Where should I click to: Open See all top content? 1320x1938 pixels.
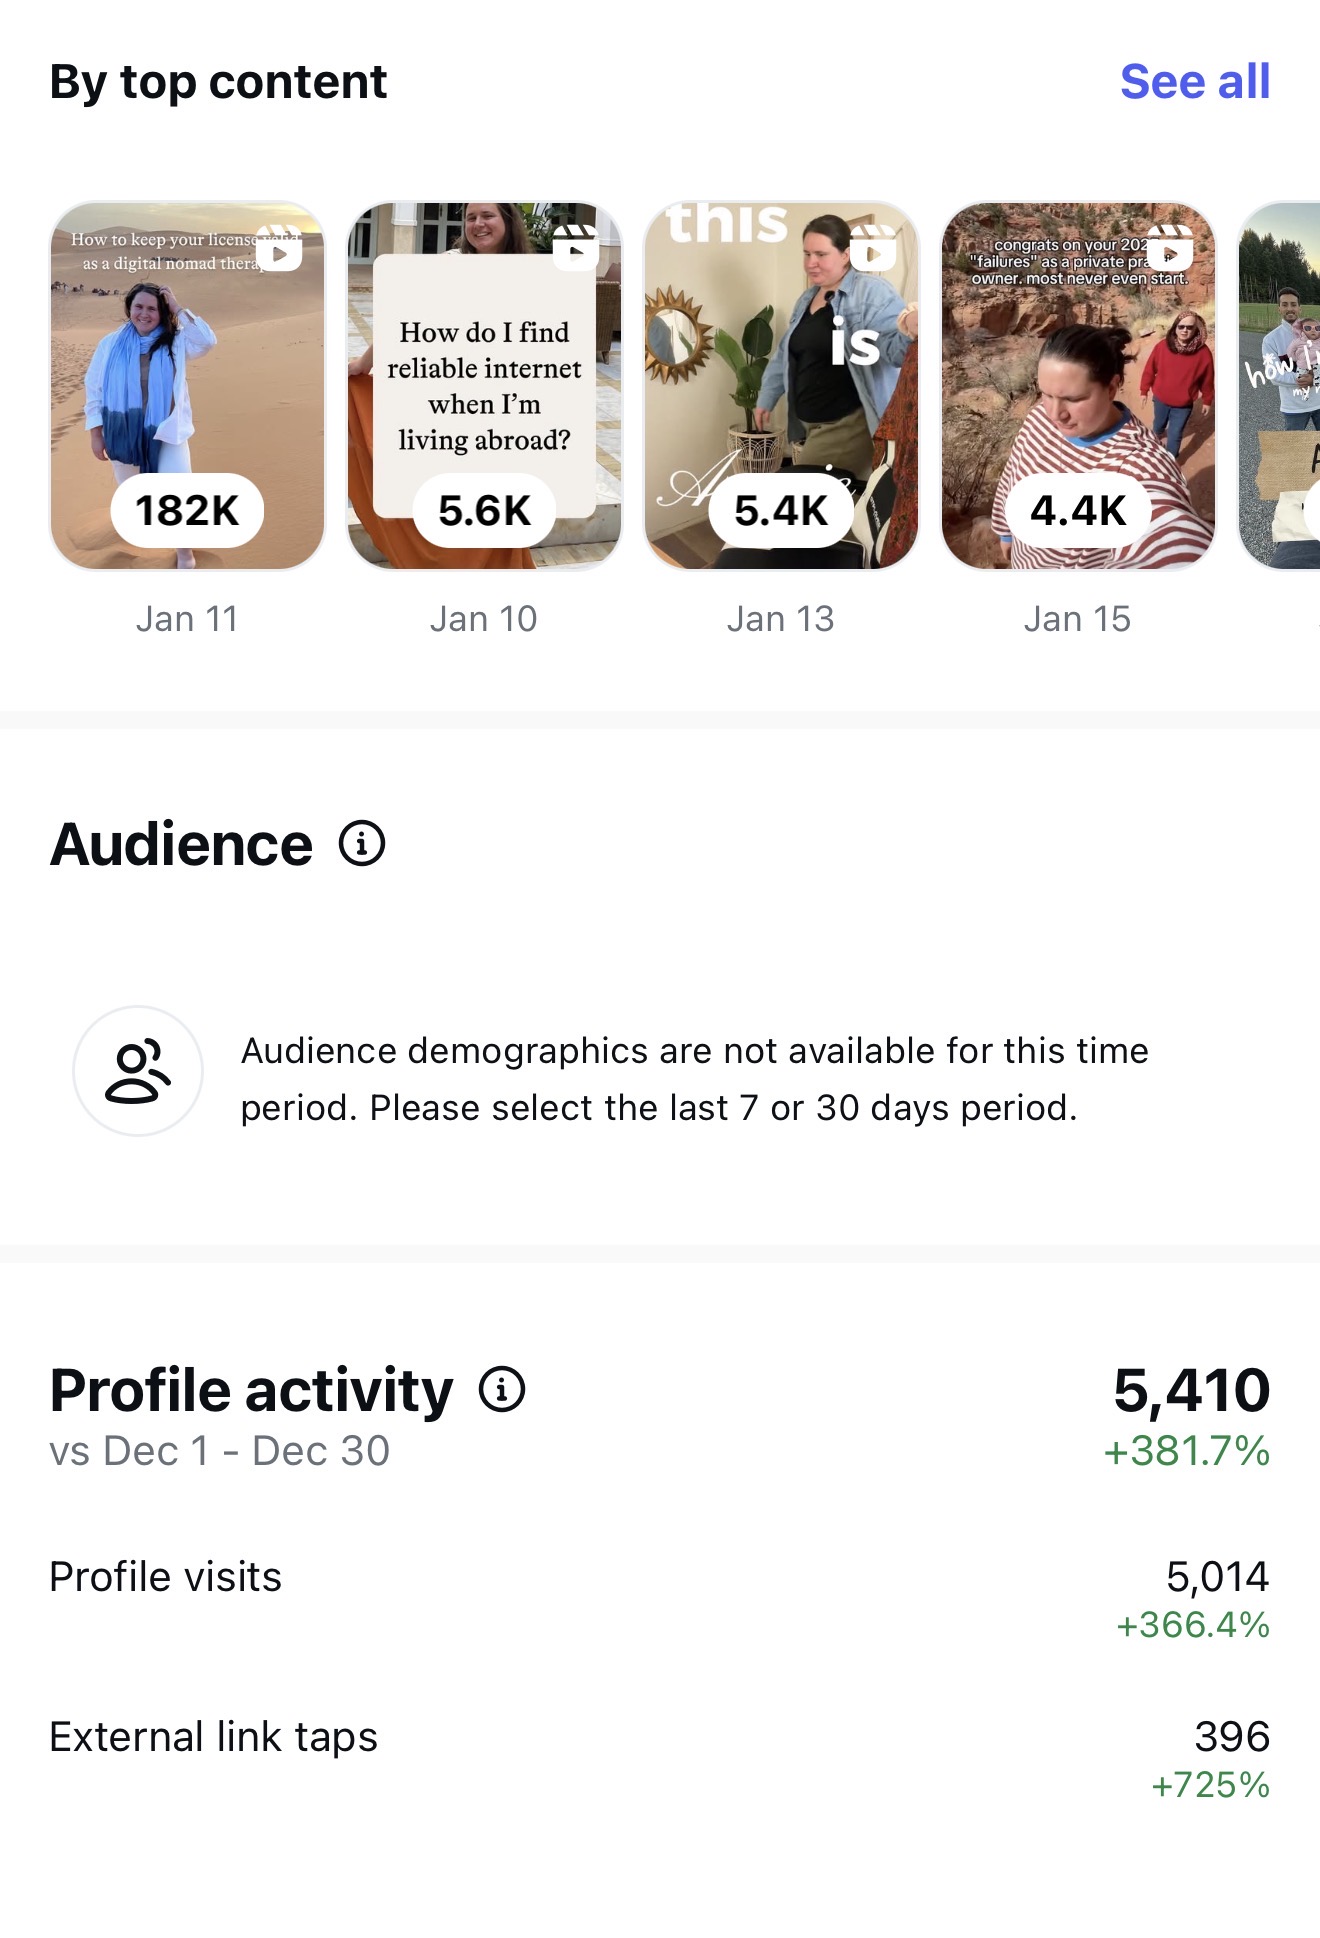(x=1194, y=81)
